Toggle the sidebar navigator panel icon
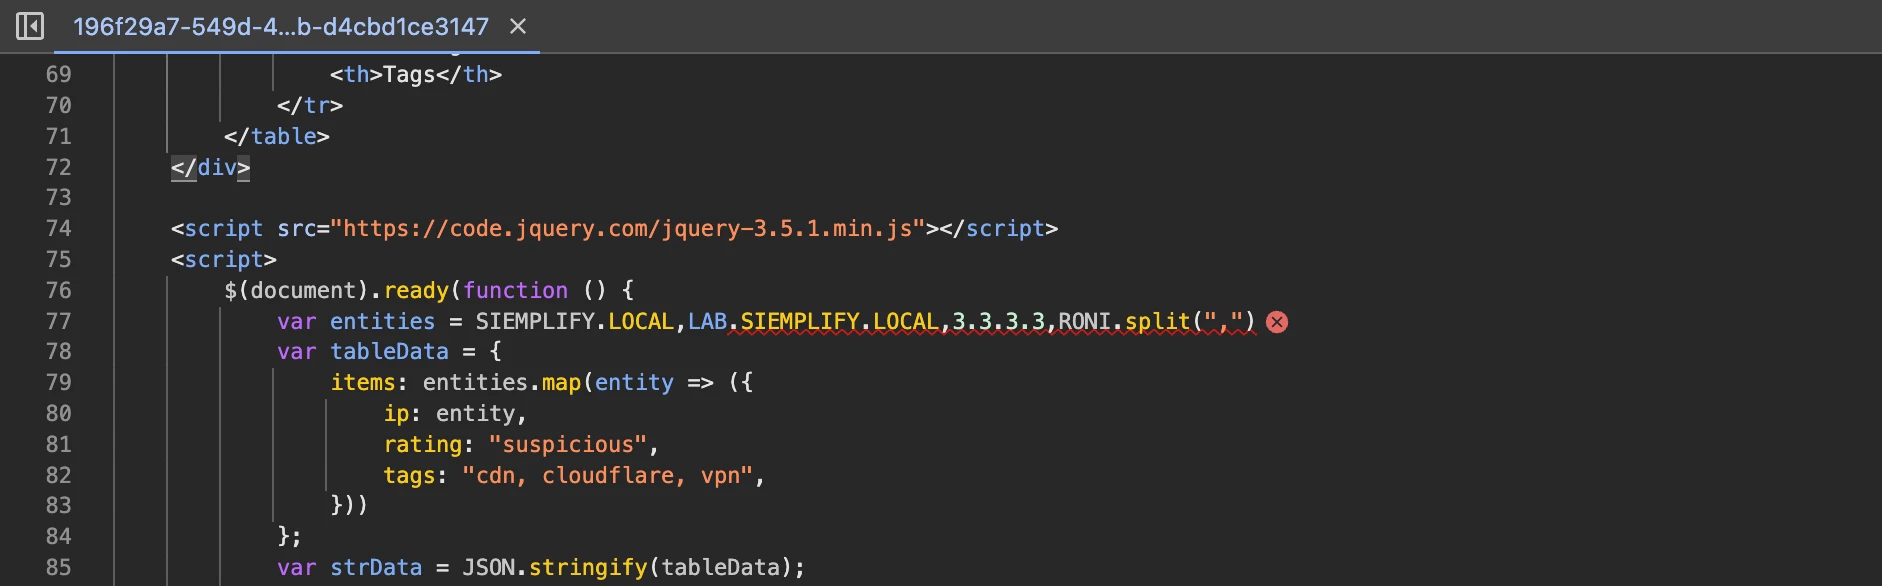Image resolution: width=1882 pixels, height=586 pixels. click(x=30, y=26)
